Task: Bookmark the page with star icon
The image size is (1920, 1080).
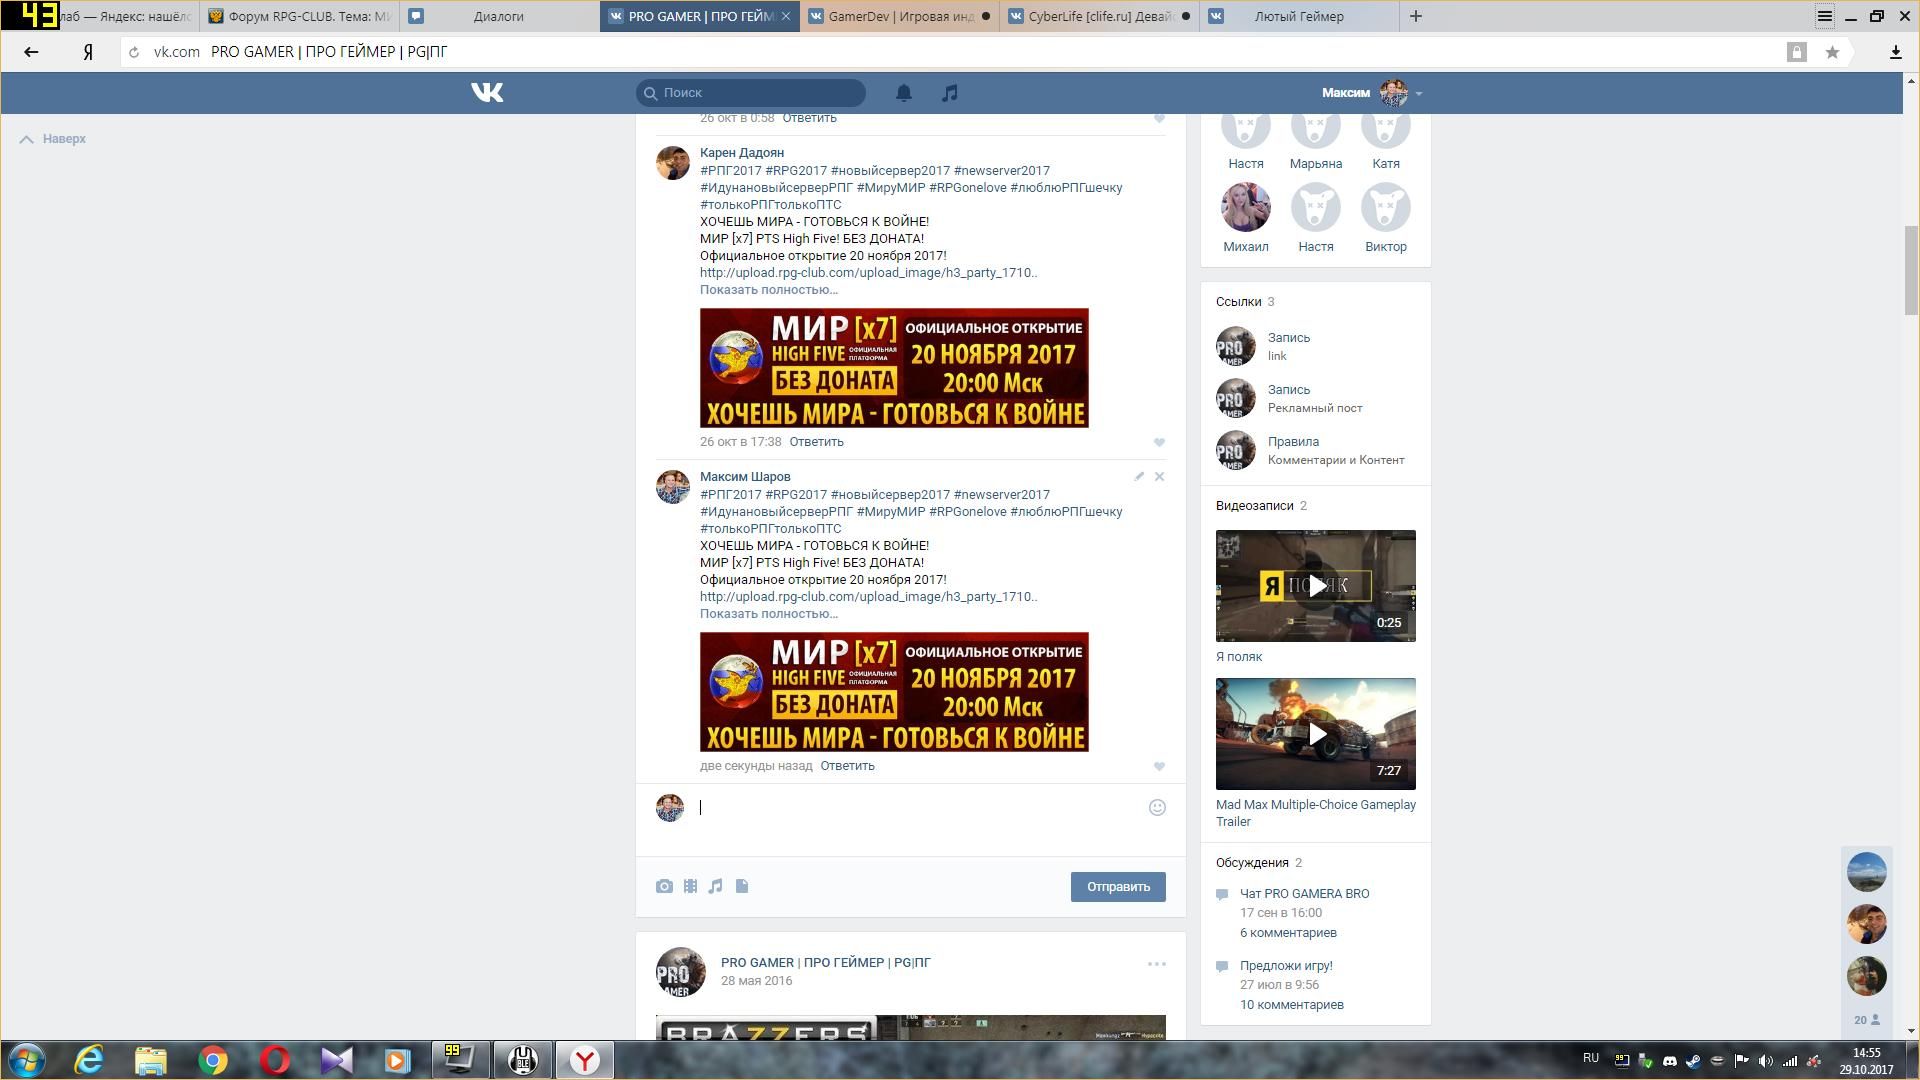Action: [1832, 52]
